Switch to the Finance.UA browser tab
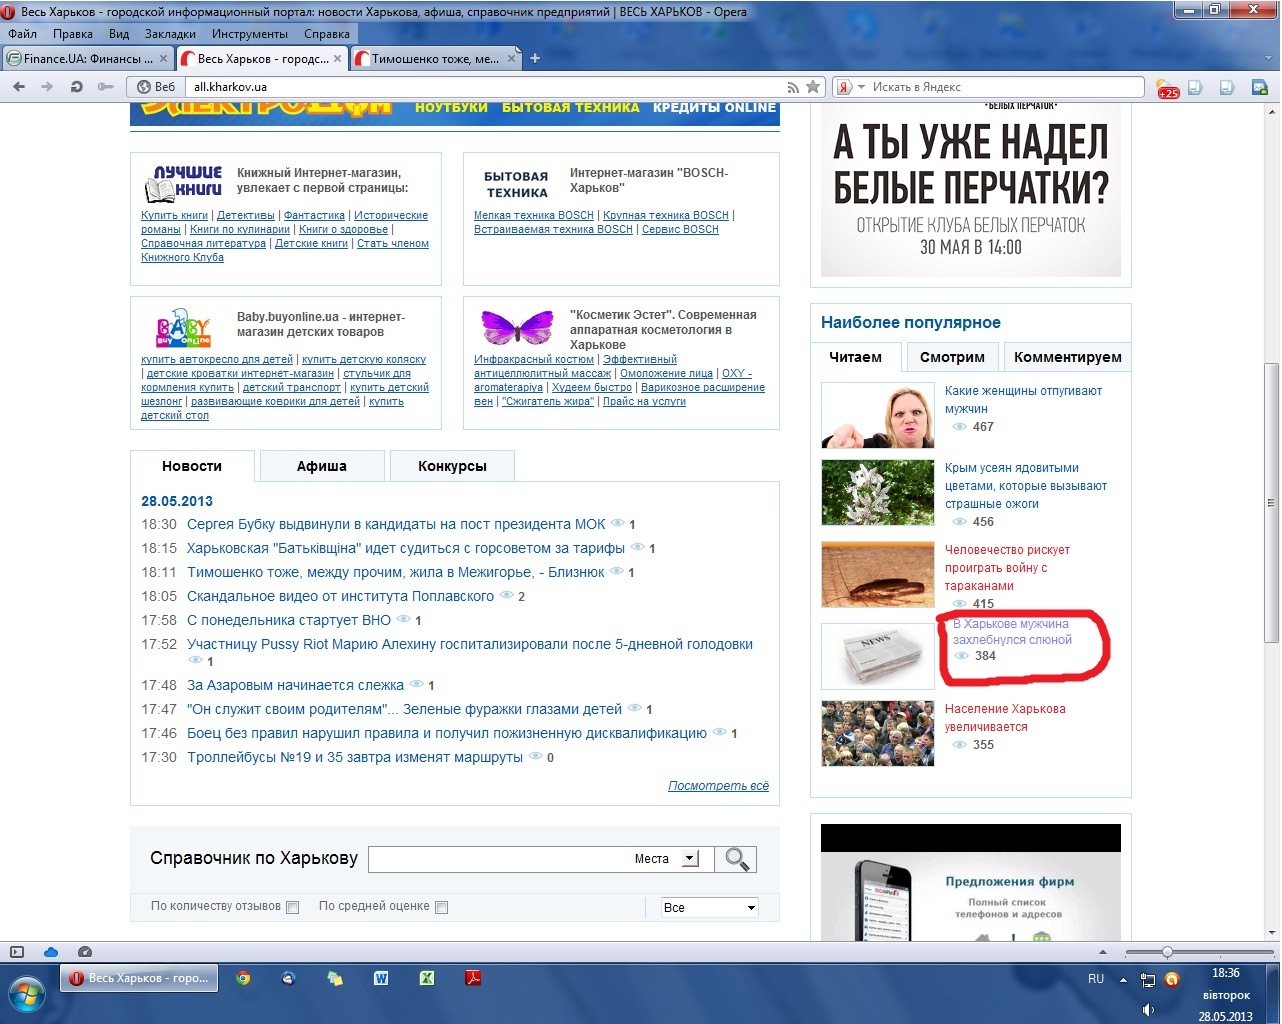This screenshot has height=1024, width=1282. (88, 59)
